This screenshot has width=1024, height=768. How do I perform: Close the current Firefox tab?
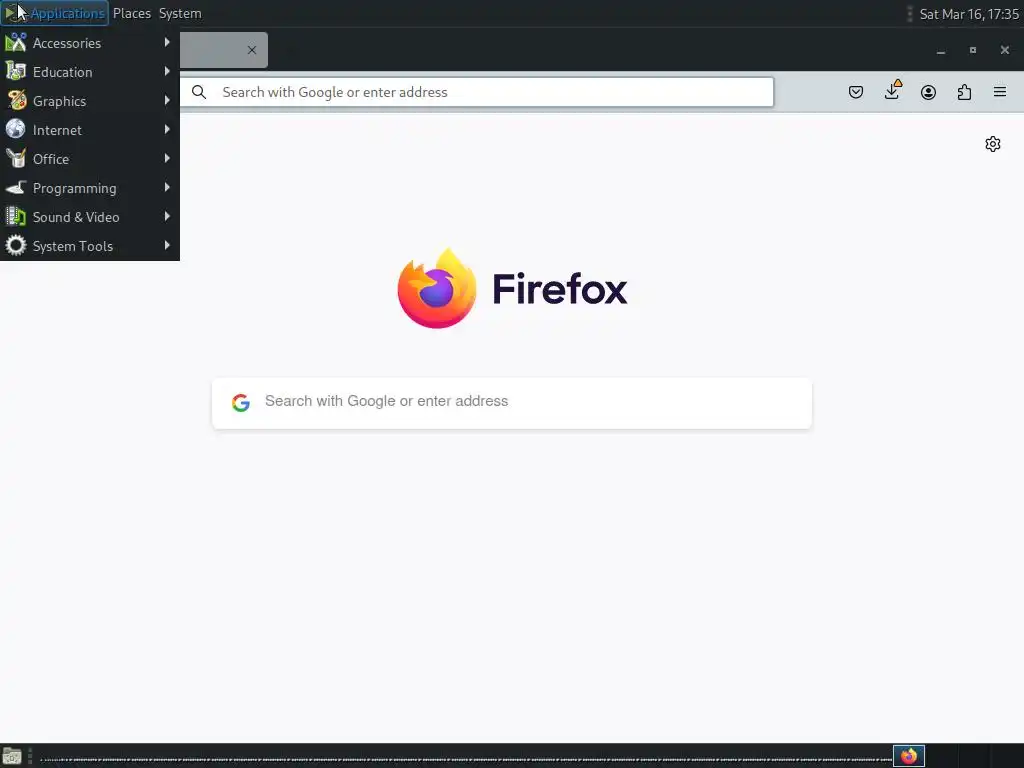tap(251, 50)
